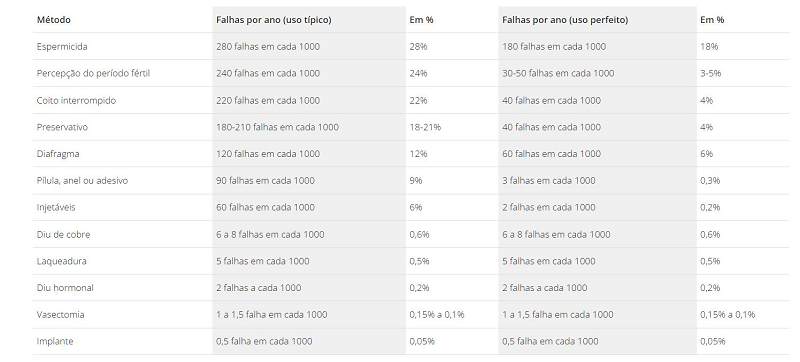Click the Diafragma method cell

[58, 153]
